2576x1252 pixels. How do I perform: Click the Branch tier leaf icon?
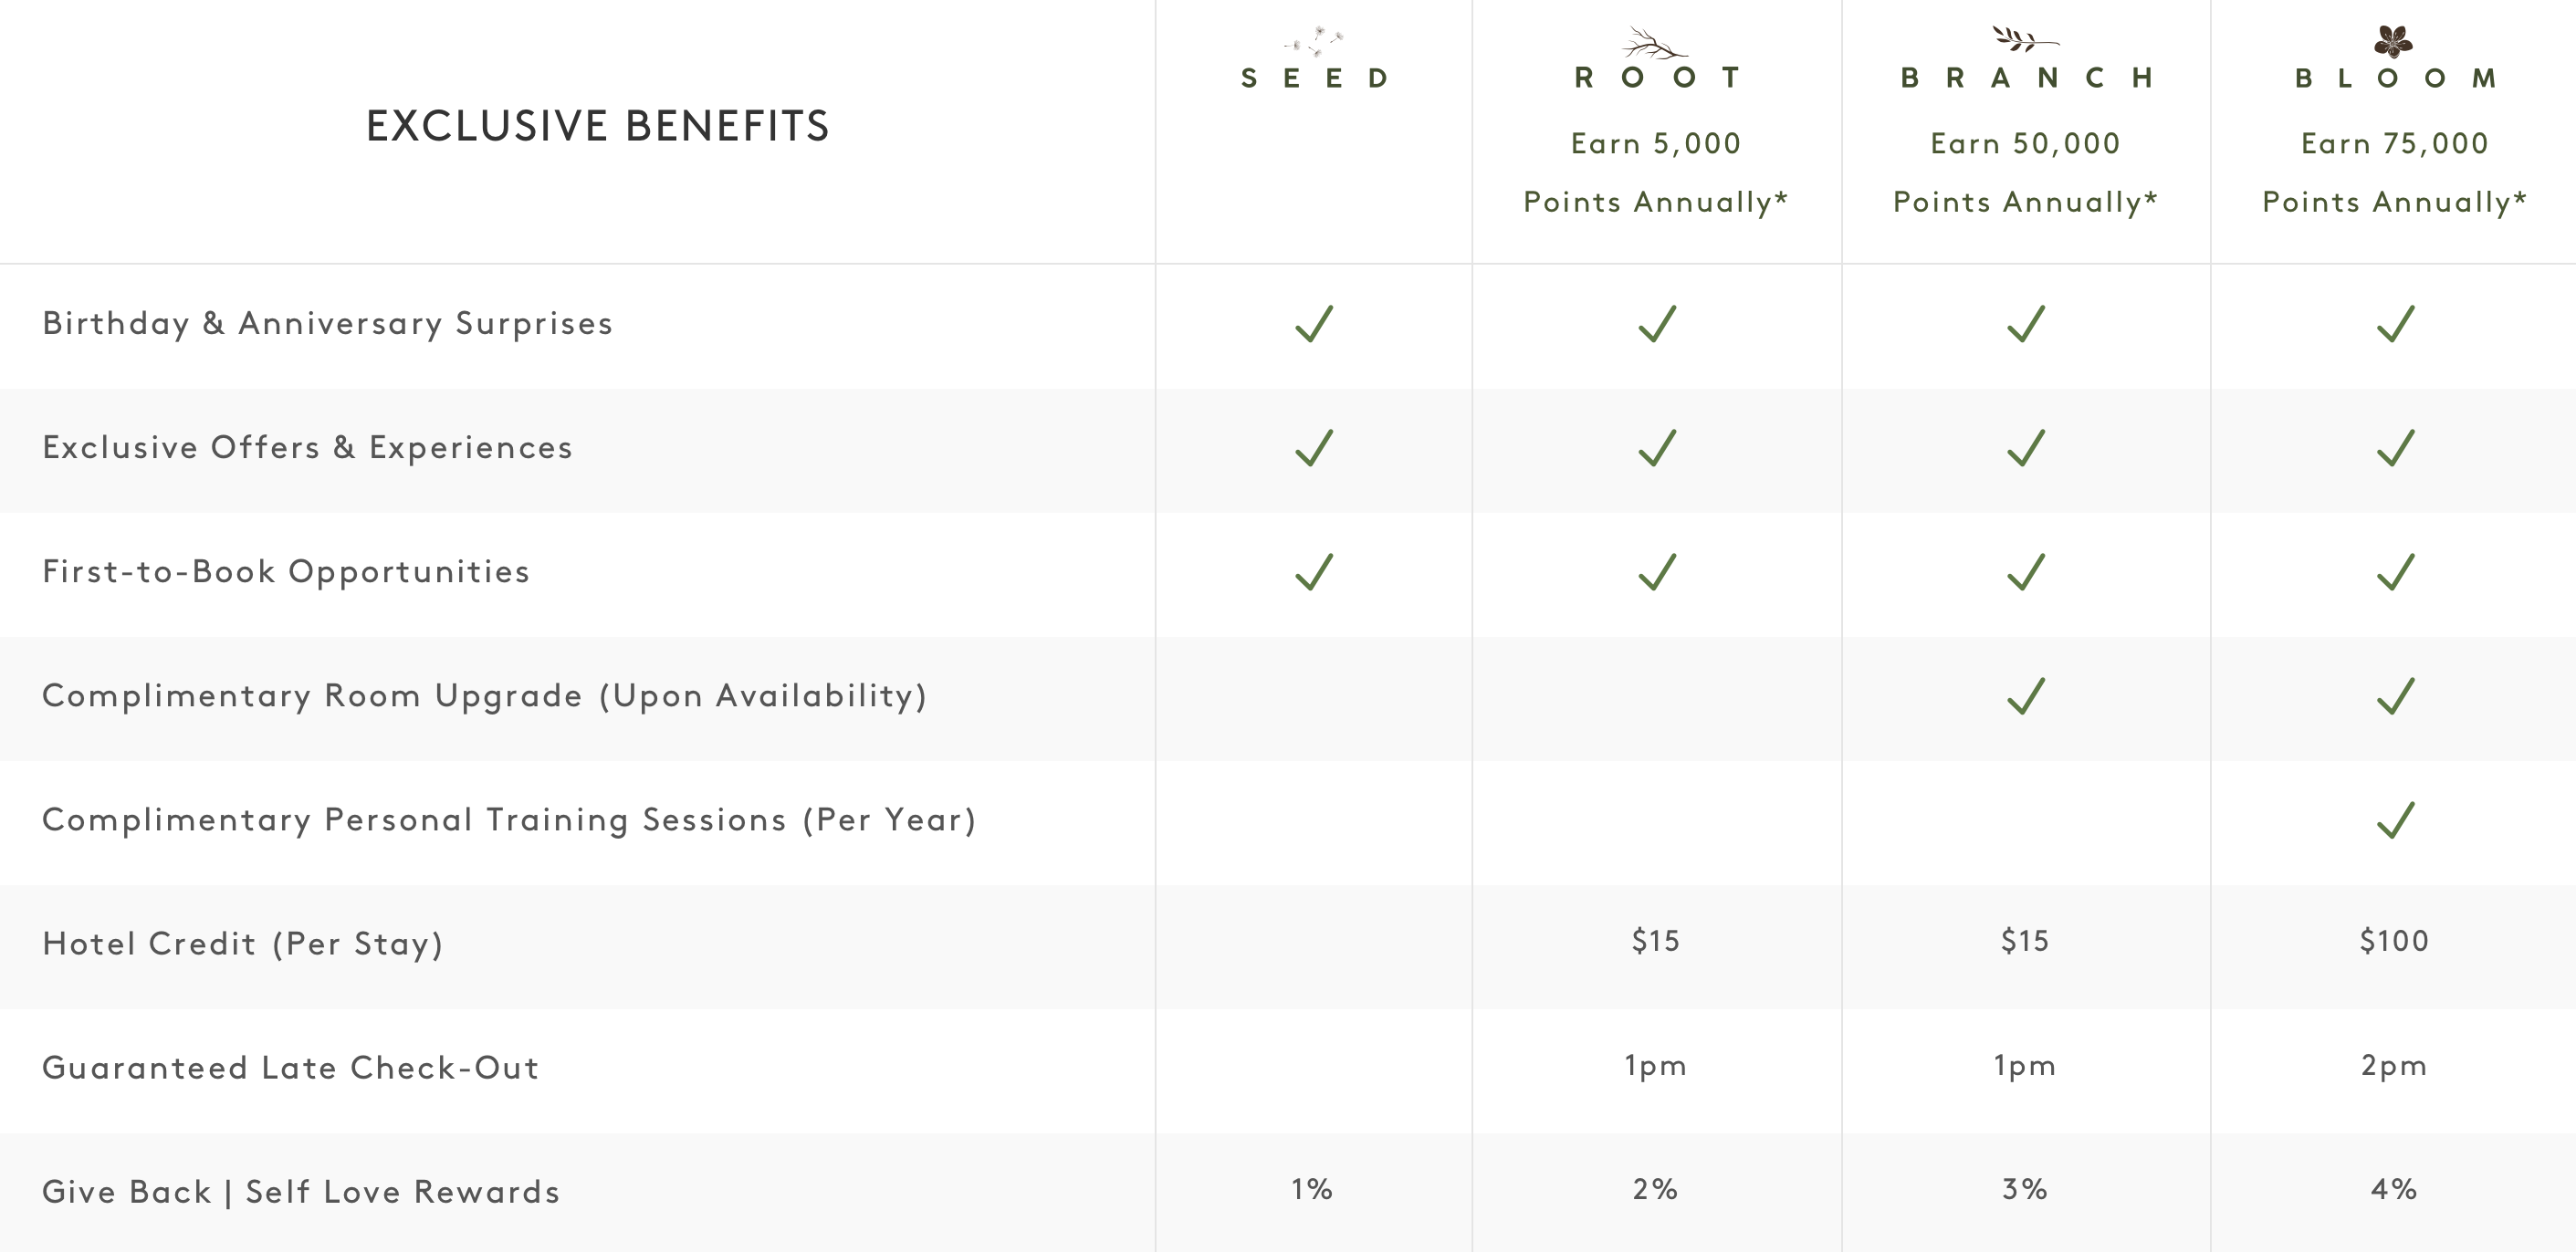click(x=2024, y=40)
